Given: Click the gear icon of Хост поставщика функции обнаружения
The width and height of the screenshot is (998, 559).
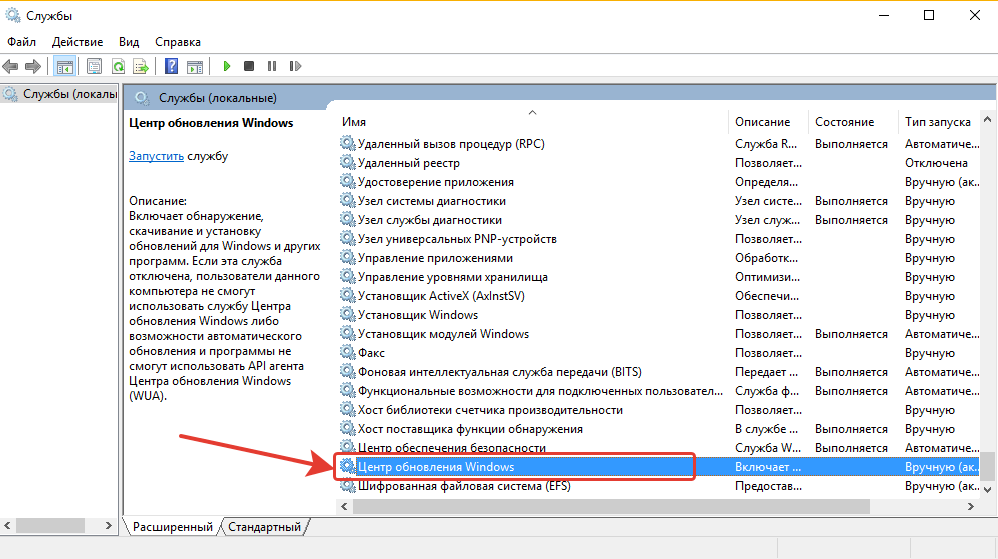Looking at the screenshot, I should click(x=347, y=428).
